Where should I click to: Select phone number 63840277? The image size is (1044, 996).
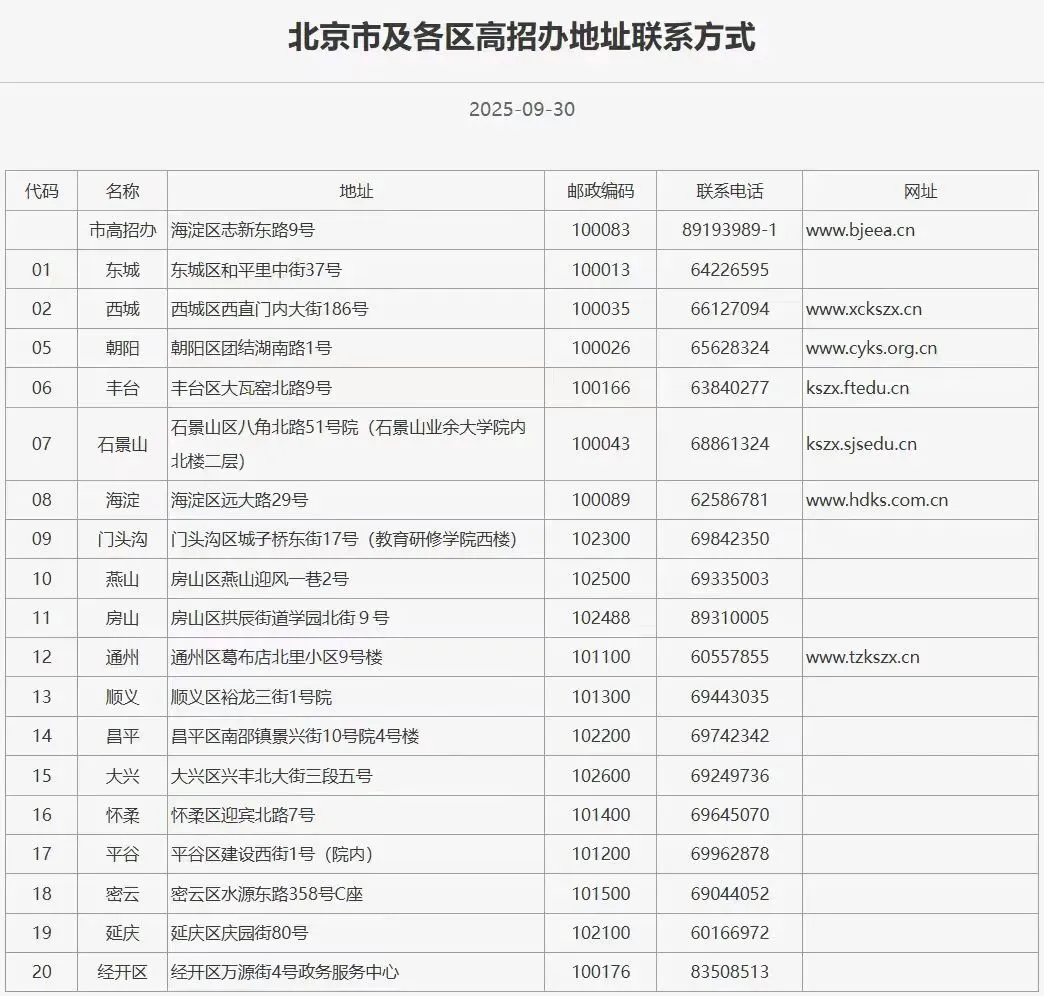pyautogui.click(x=730, y=387)
